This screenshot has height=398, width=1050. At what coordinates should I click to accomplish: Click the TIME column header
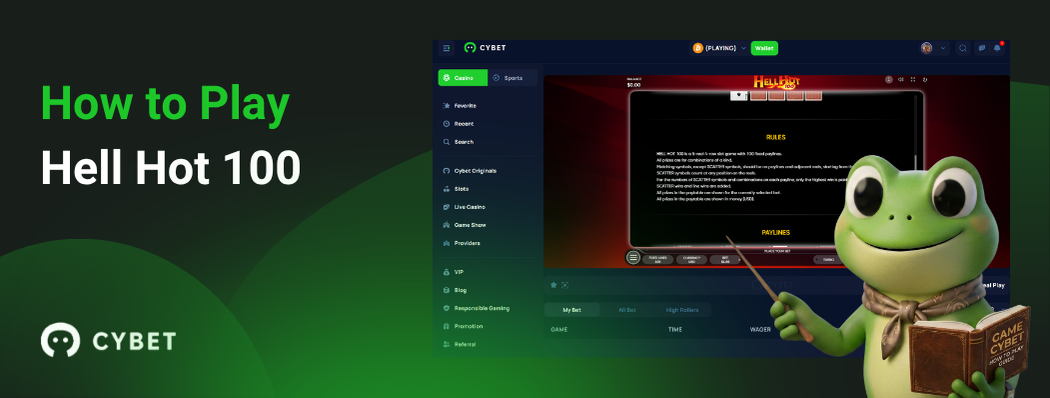click(x=675, y=330)
